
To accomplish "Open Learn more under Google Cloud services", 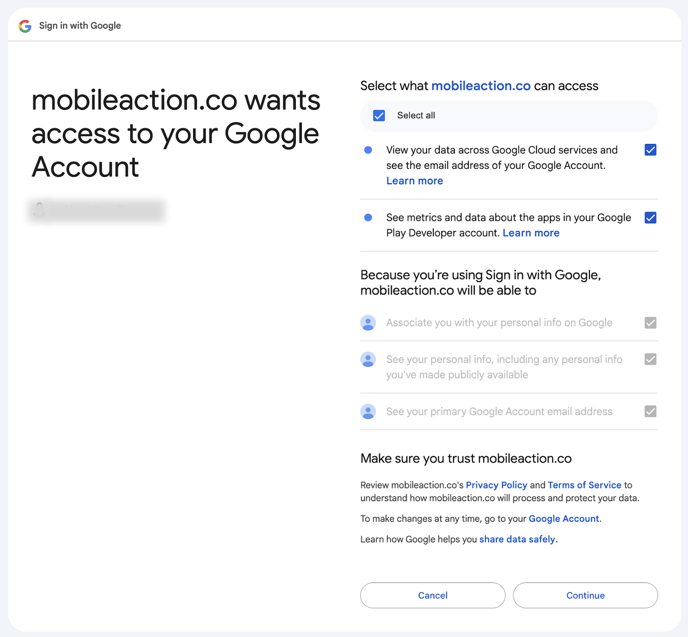I will [414, 181].
